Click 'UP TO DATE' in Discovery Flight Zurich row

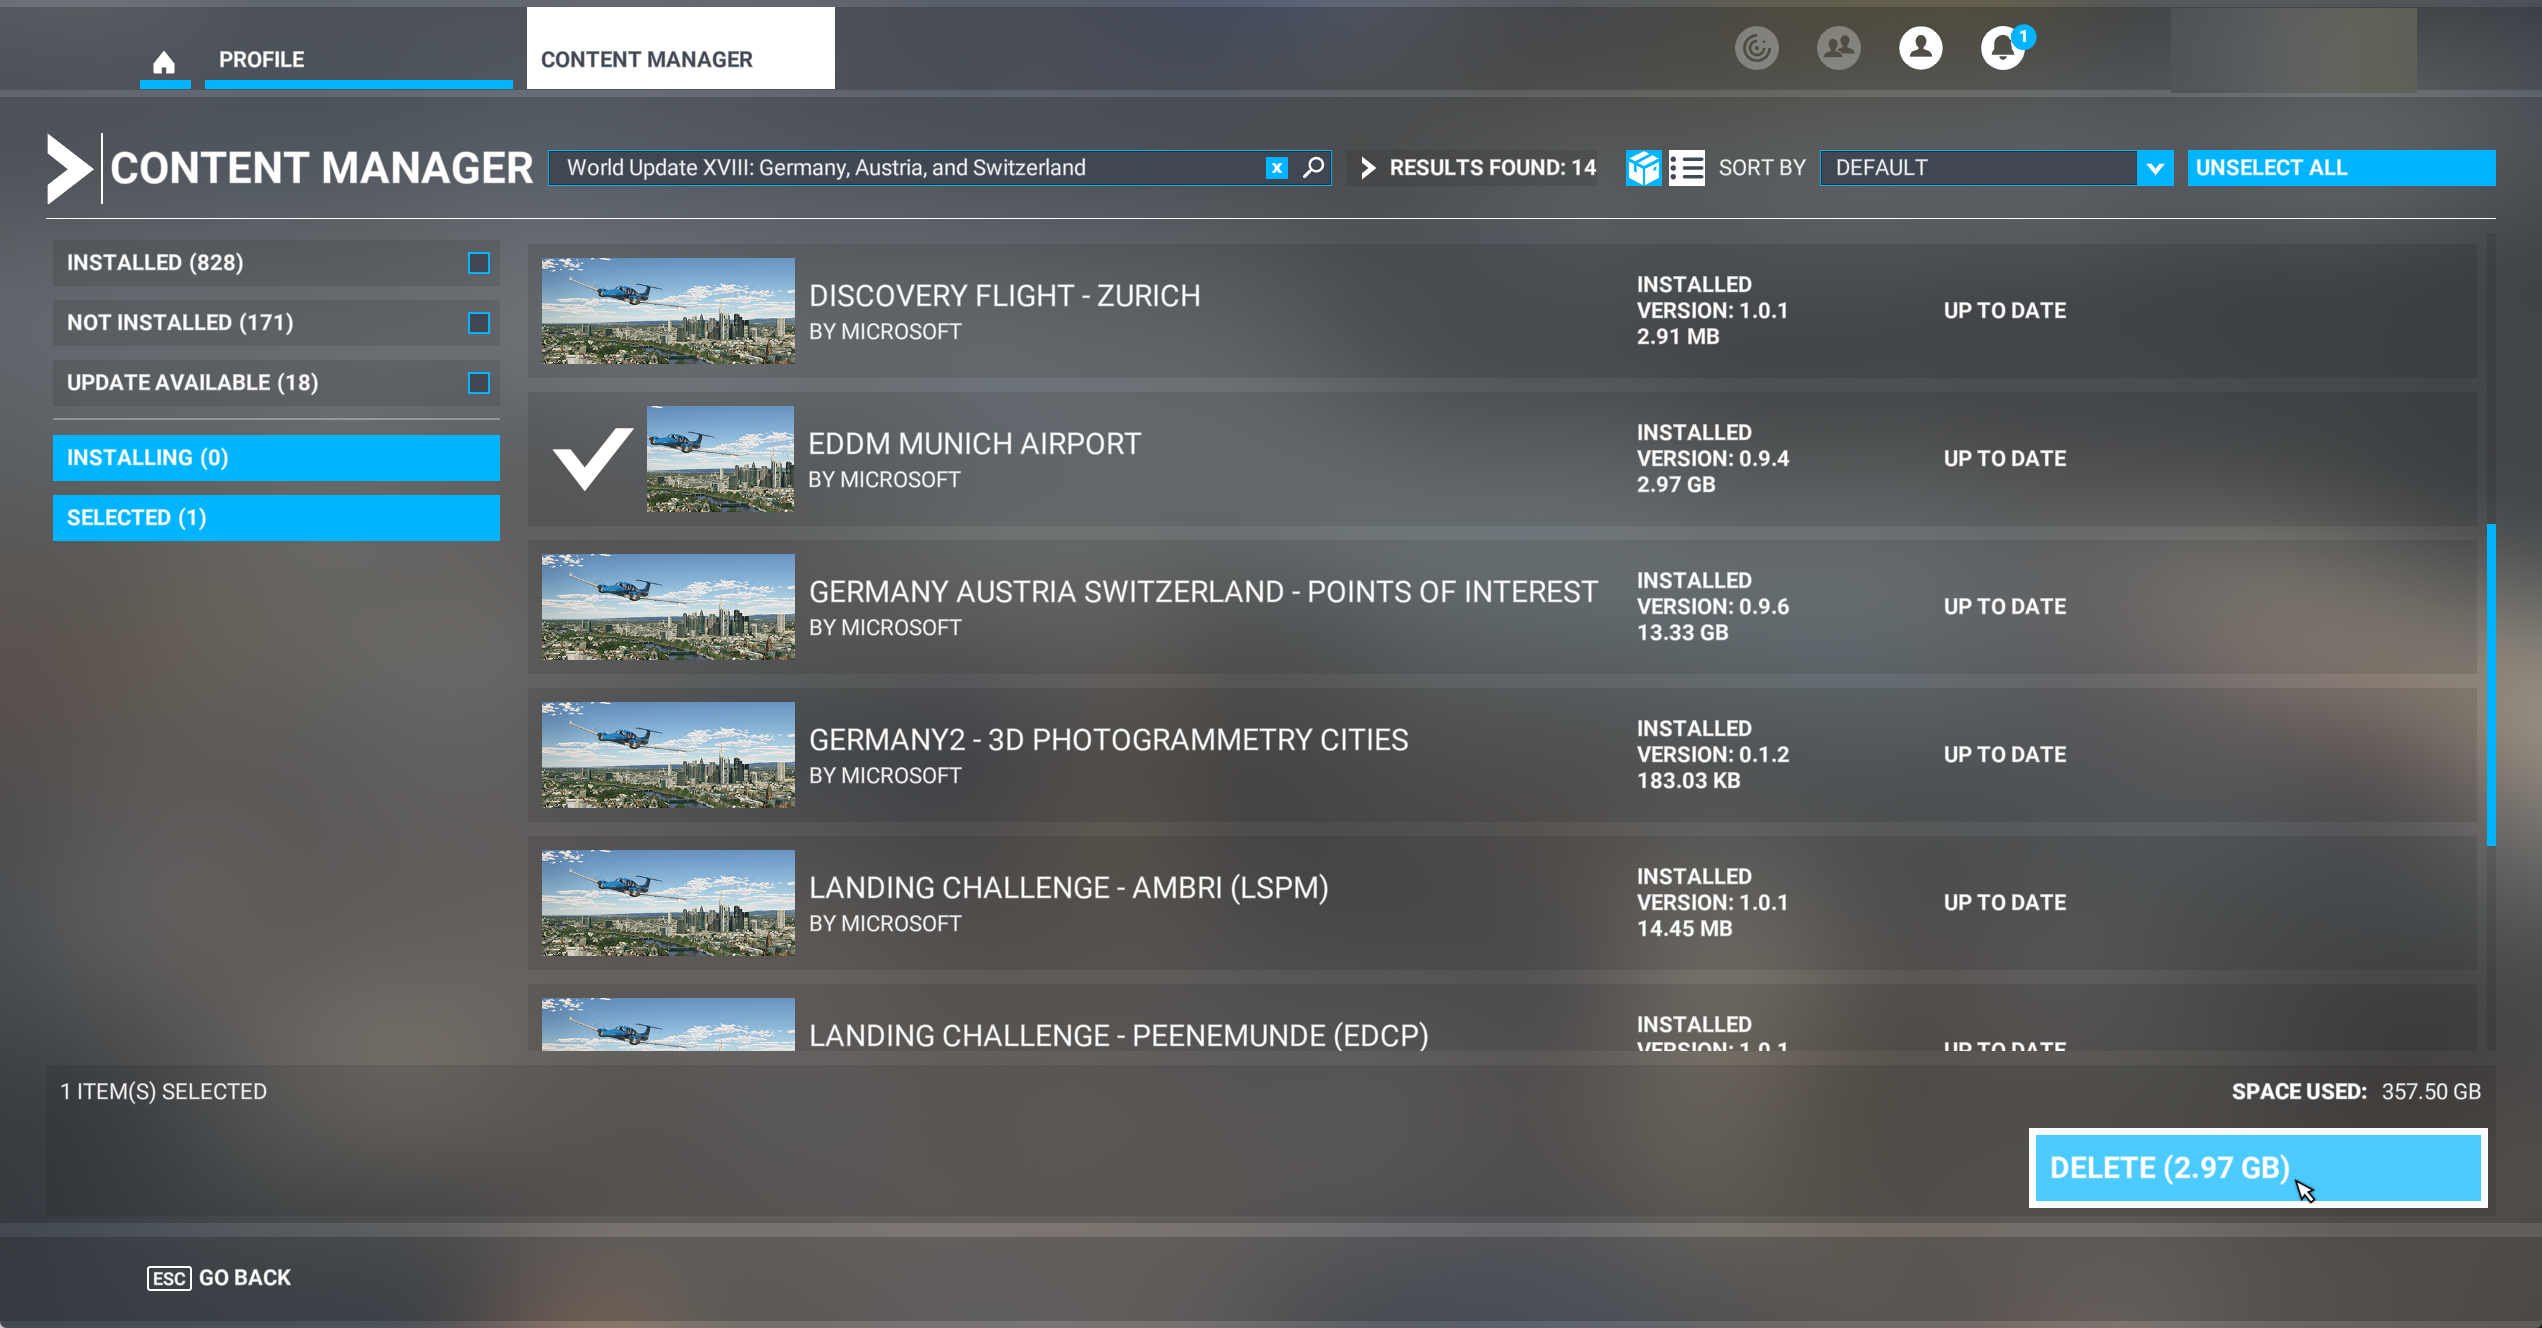tap(2004, 311)
